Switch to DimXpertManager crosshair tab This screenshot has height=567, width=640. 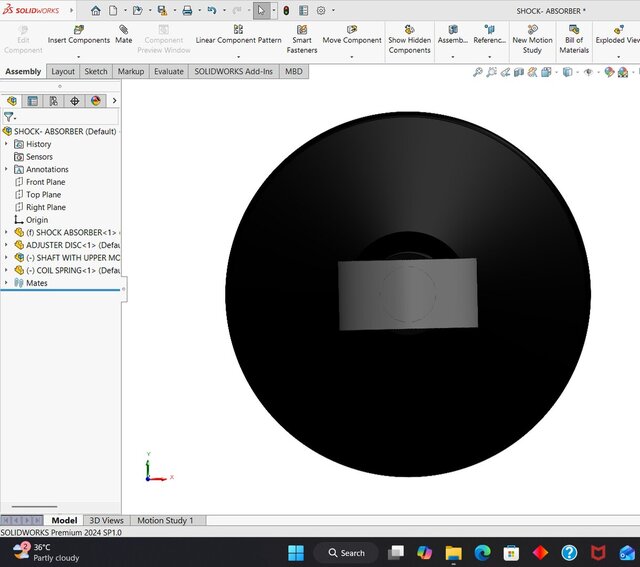tap(75, 101)
